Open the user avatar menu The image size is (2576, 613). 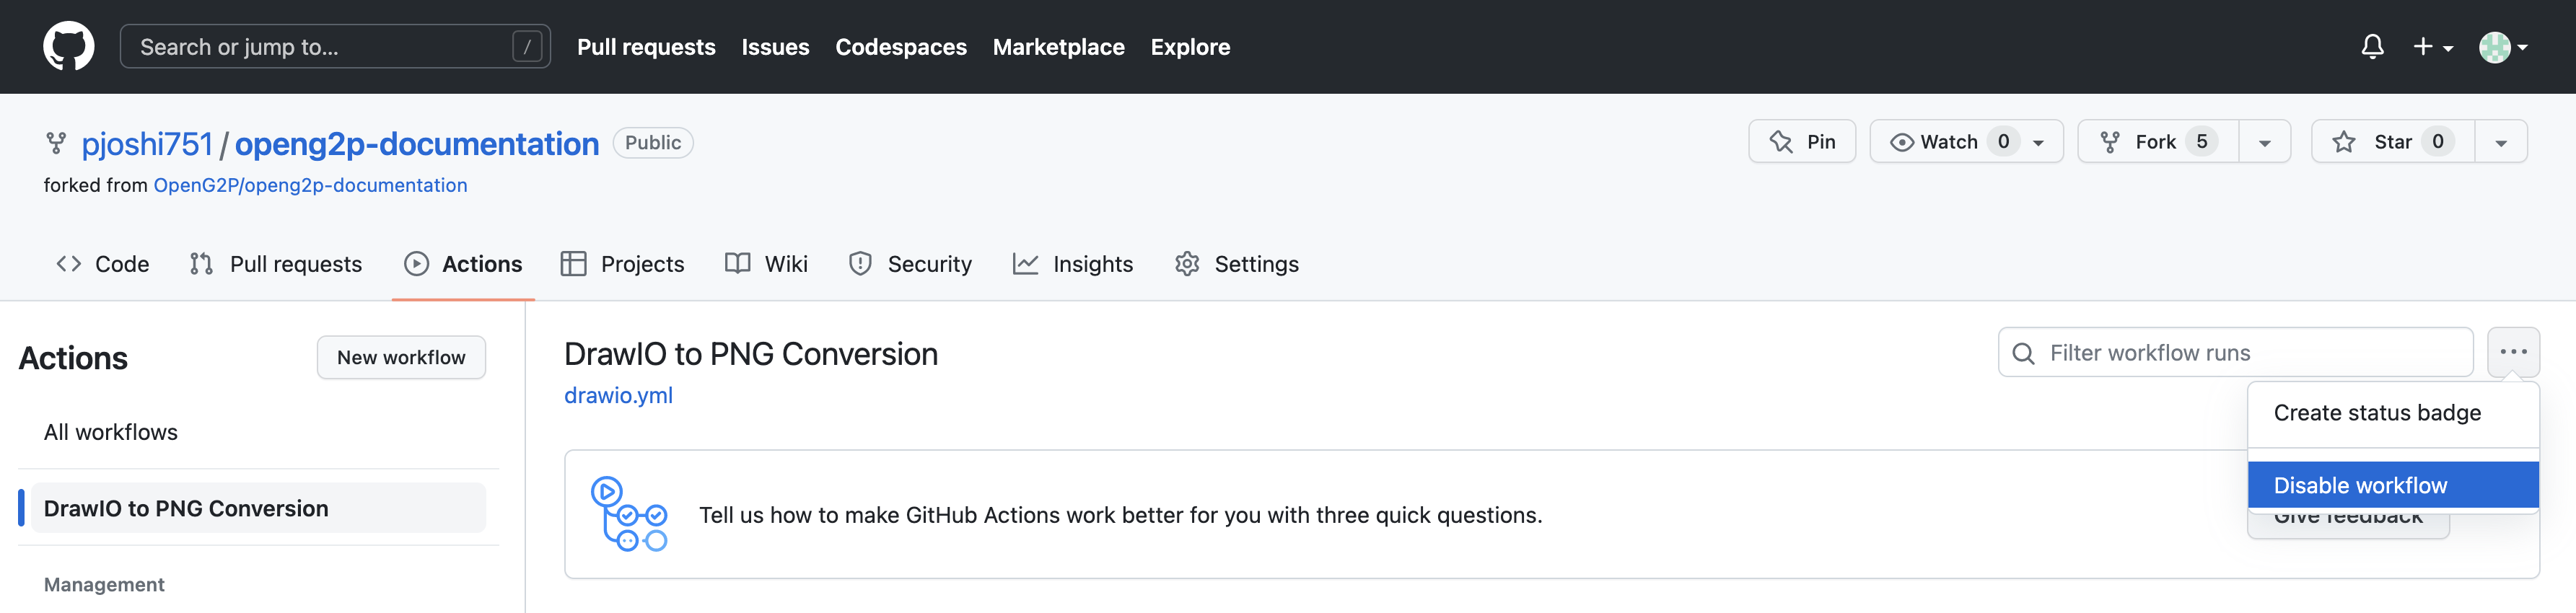[2503, 46]
